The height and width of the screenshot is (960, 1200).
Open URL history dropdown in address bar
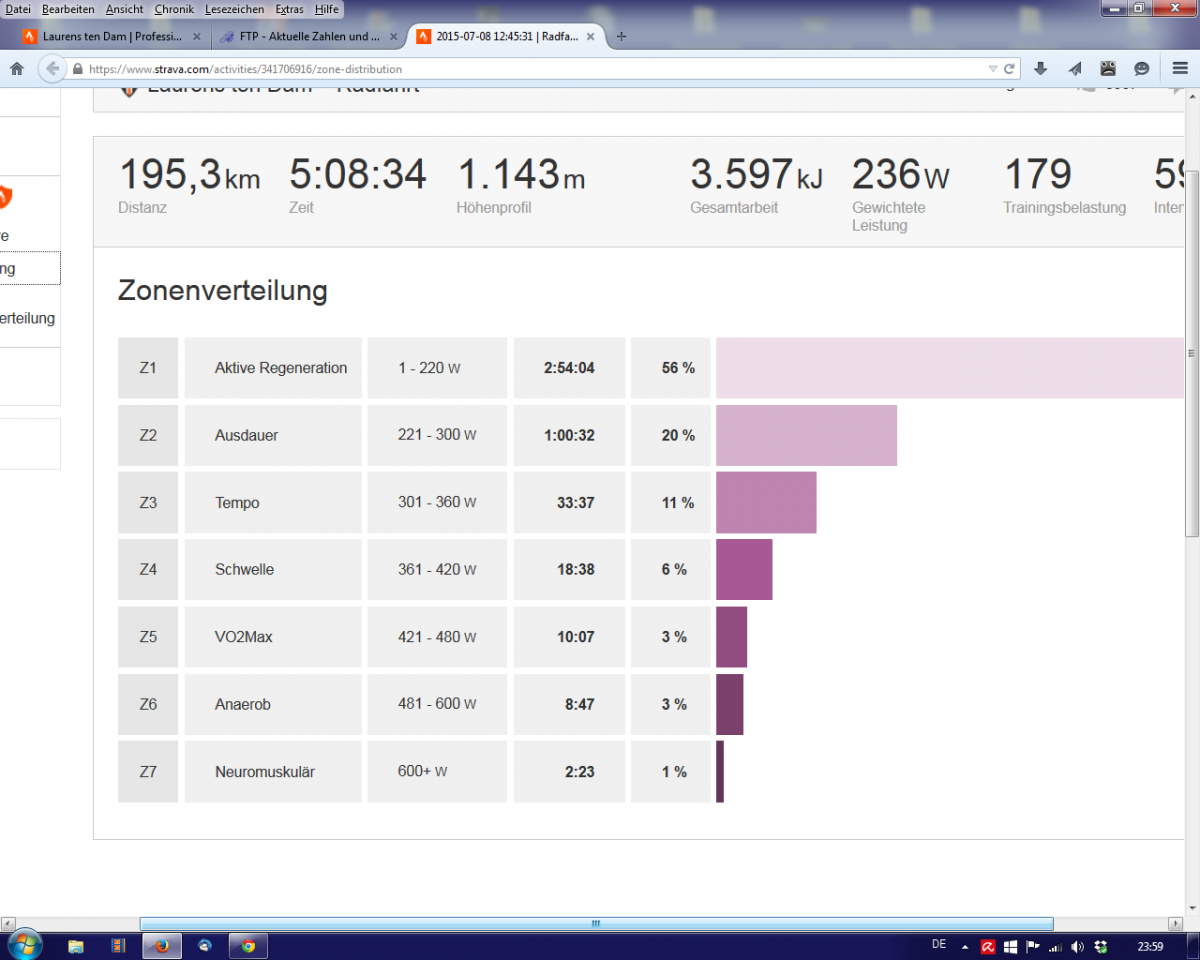click(x=992, y=69)
